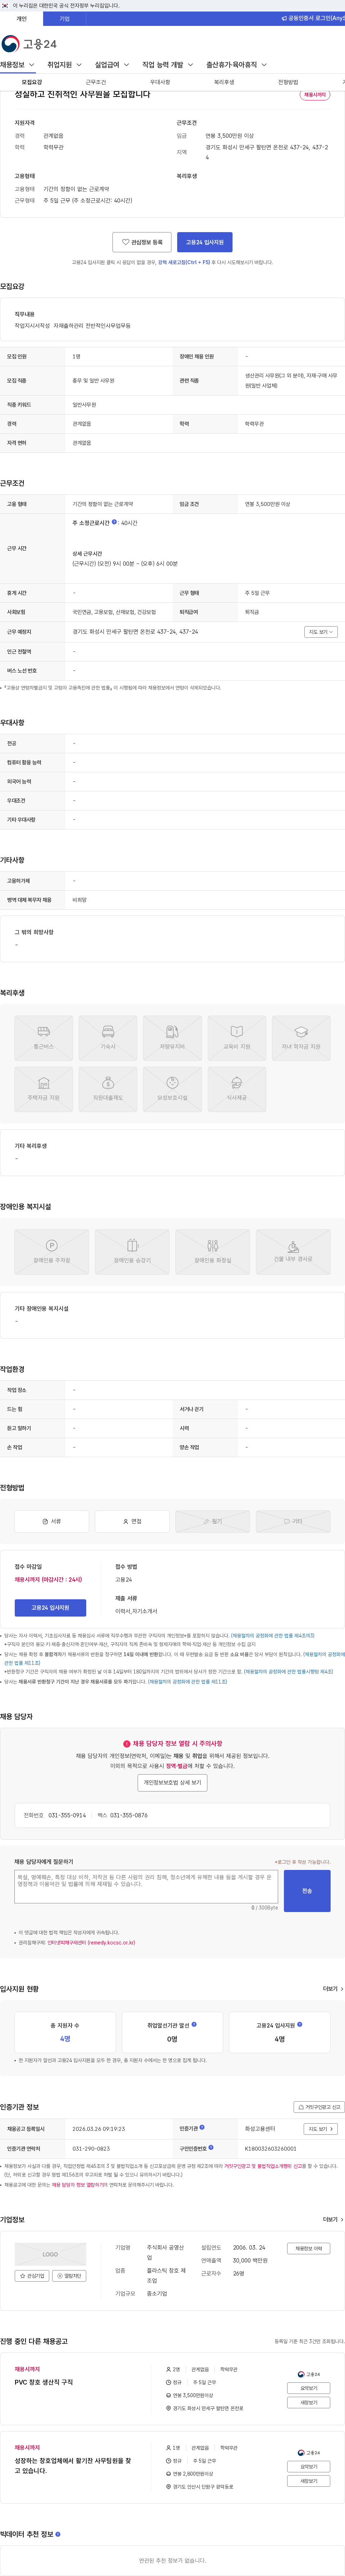The image size is (345, 2576).
Task: Click the 차량유지비 welfare icon
Action: [x=172, y=1038]
